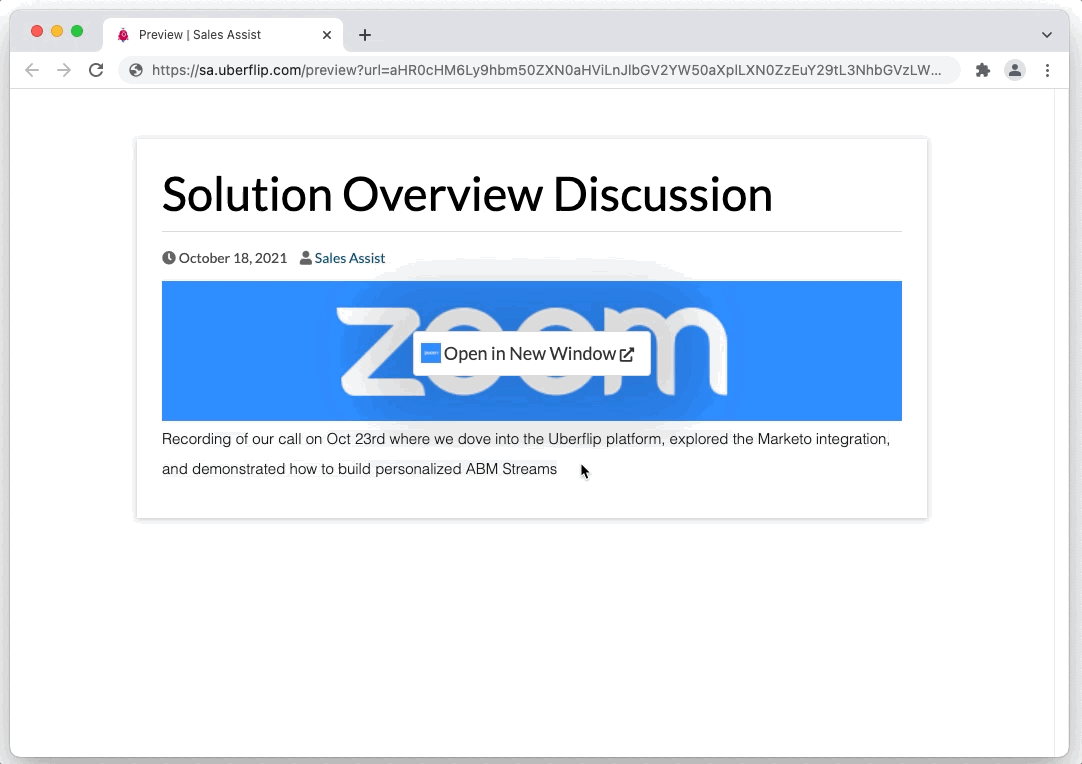Open the browser extensions puzzle icon
Viewport: 1082px width, 764px height.
coord(983,70)
